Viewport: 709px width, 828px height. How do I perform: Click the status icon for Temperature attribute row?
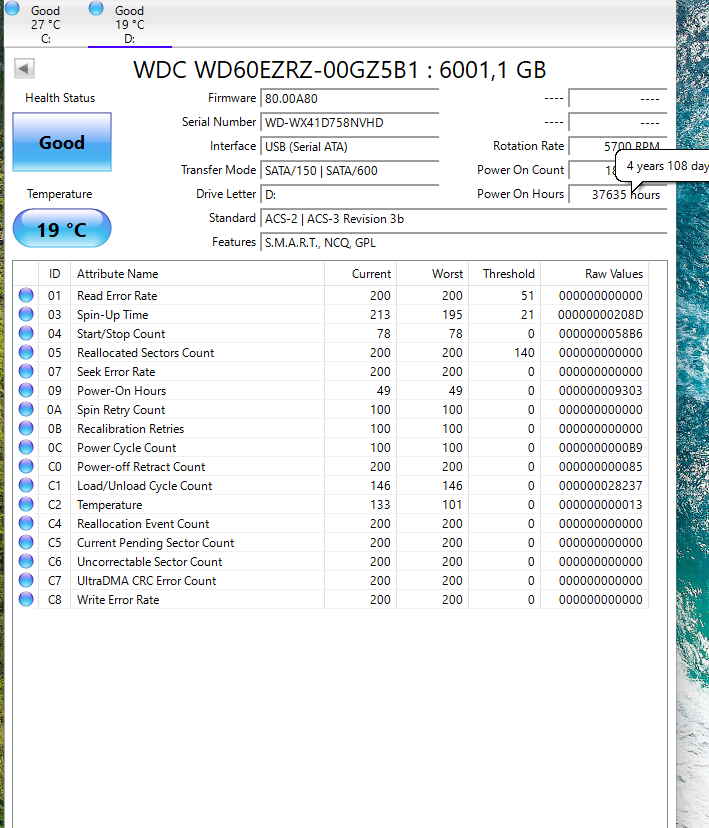[26, 504]
